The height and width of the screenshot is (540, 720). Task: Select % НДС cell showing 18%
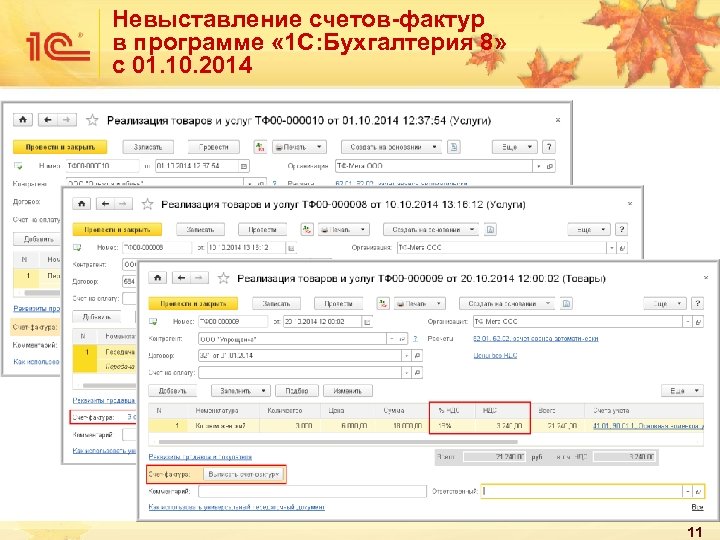point(452,426)
